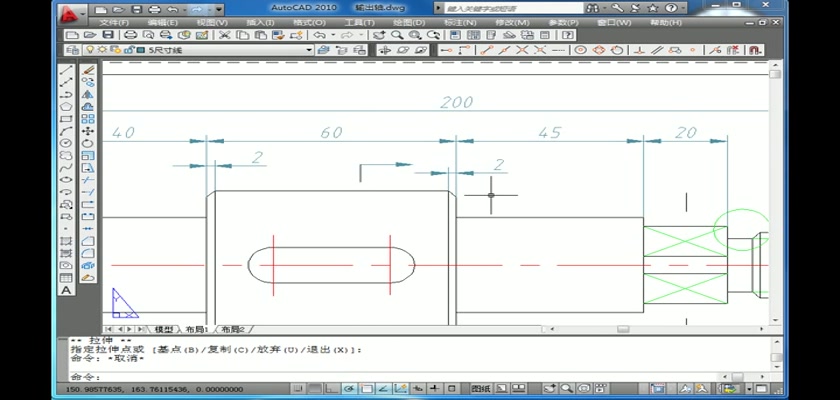This screenshot has width=840, height=400.
Task: Click the Snap to Intersection icon
Action: [522, 50]
